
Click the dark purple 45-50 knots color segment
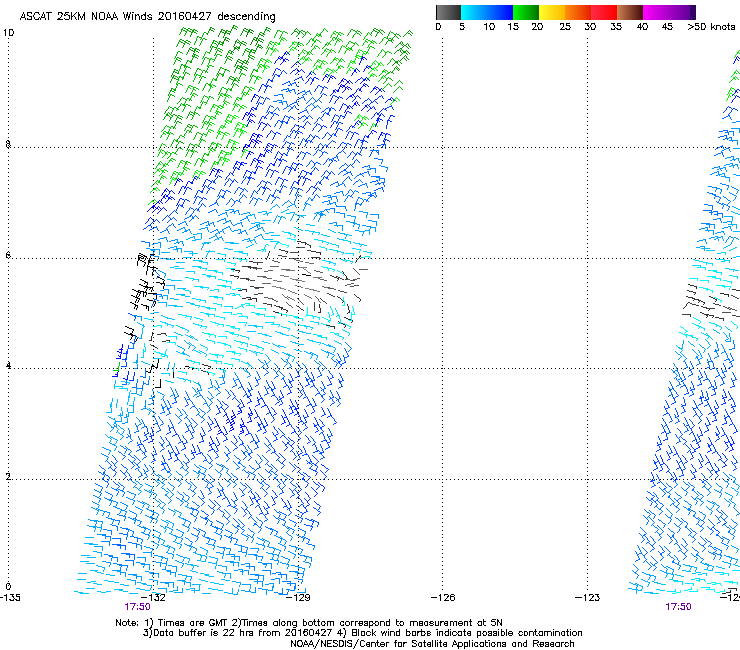(682, 12)
